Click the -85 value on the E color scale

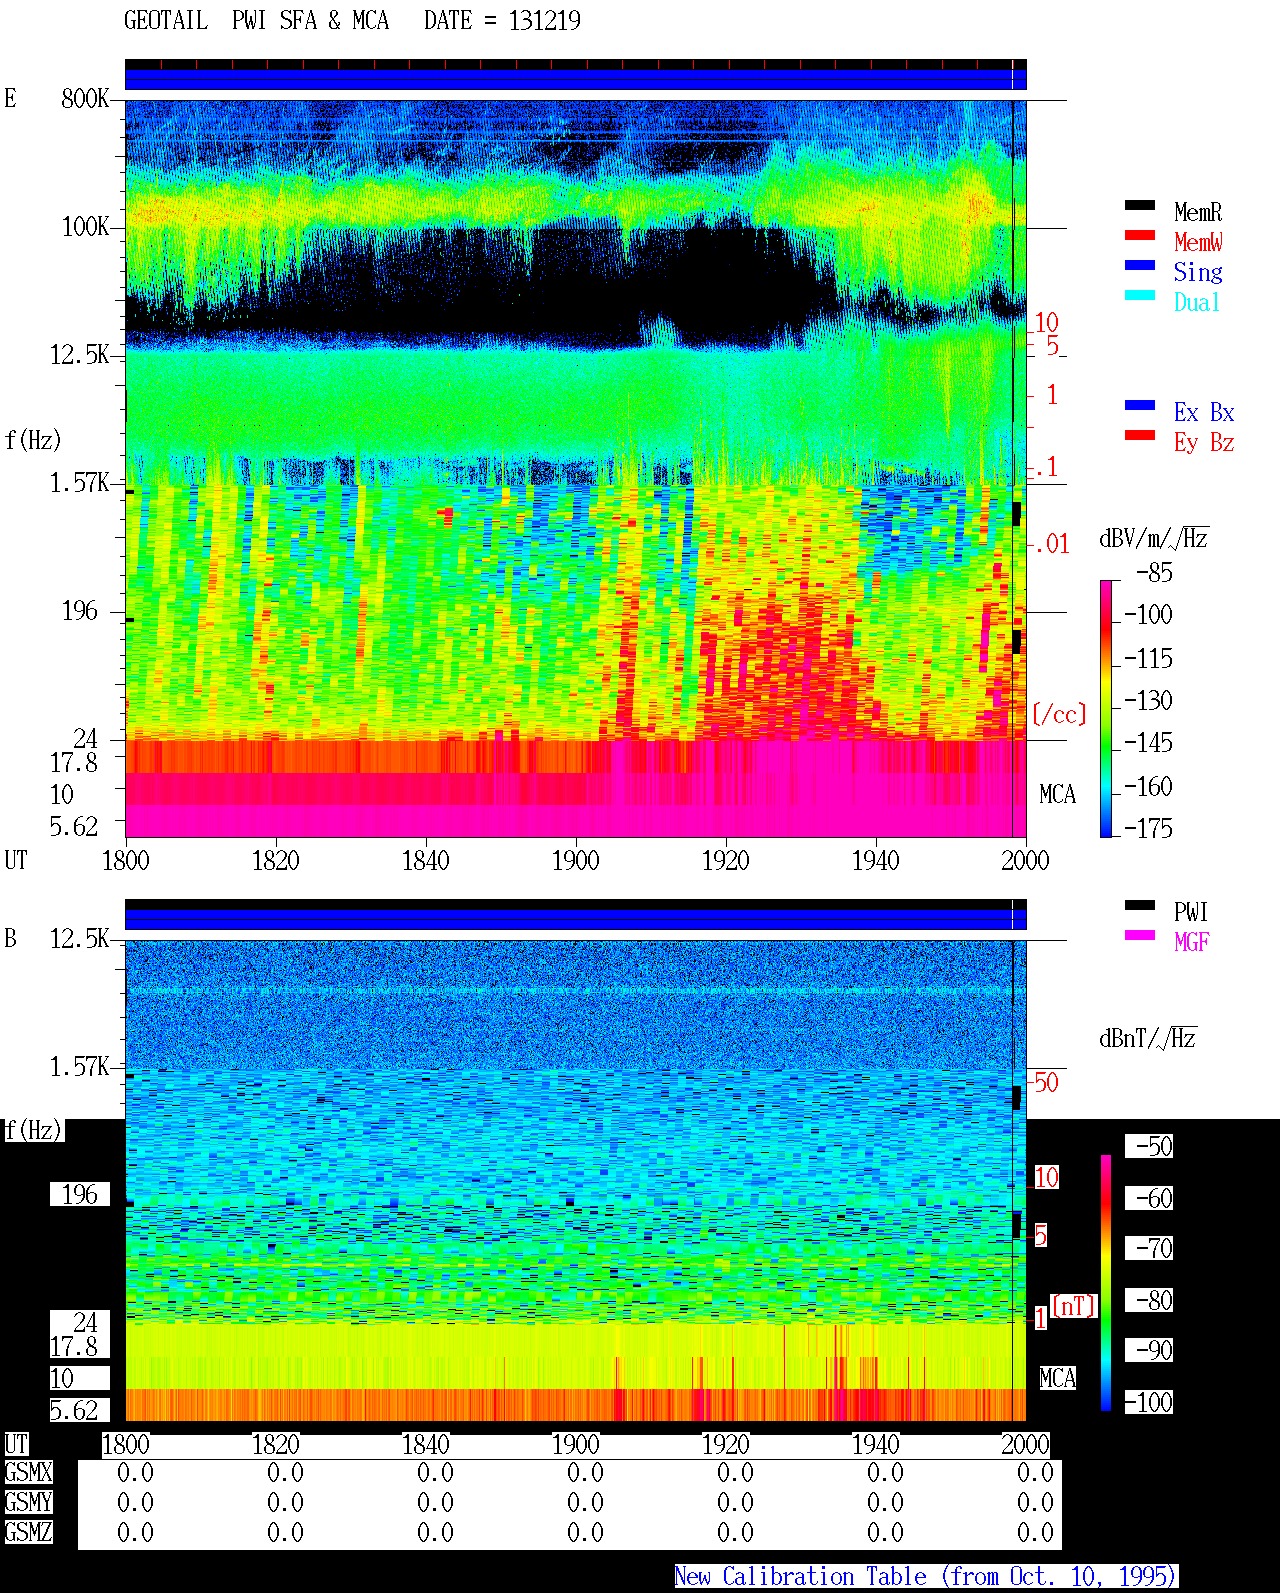coord(1155,573)
